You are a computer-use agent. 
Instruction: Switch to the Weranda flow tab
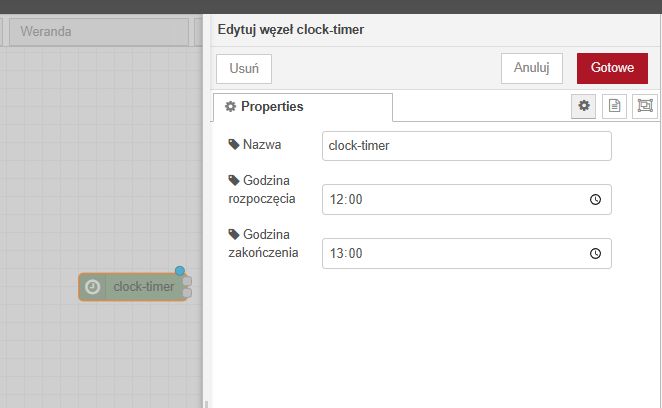pos(99,32)
